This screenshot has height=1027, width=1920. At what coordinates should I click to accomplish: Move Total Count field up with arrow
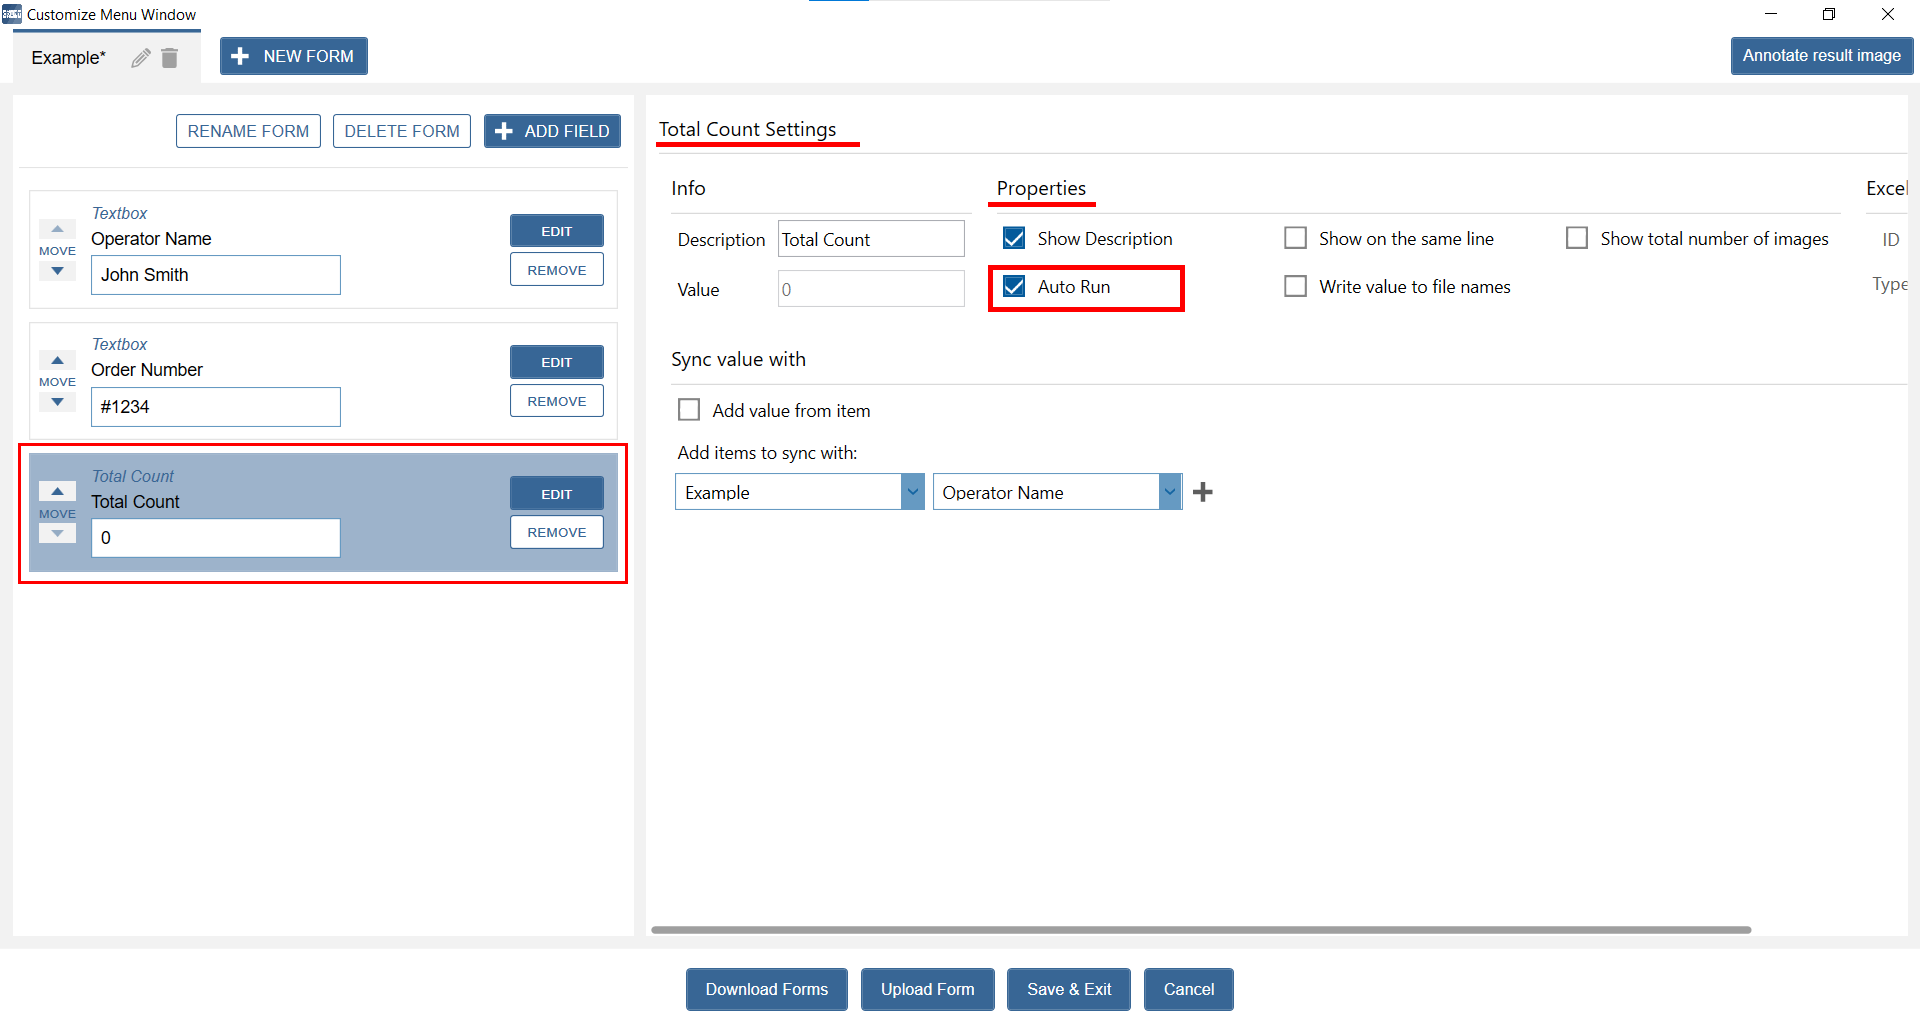pyautogui.click(x=57, y=491)
